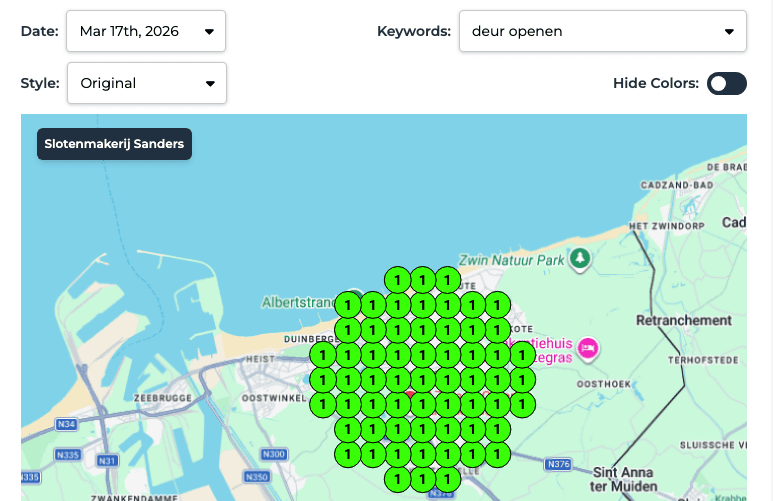Click the N34 road shield

[x=67, y=424]
